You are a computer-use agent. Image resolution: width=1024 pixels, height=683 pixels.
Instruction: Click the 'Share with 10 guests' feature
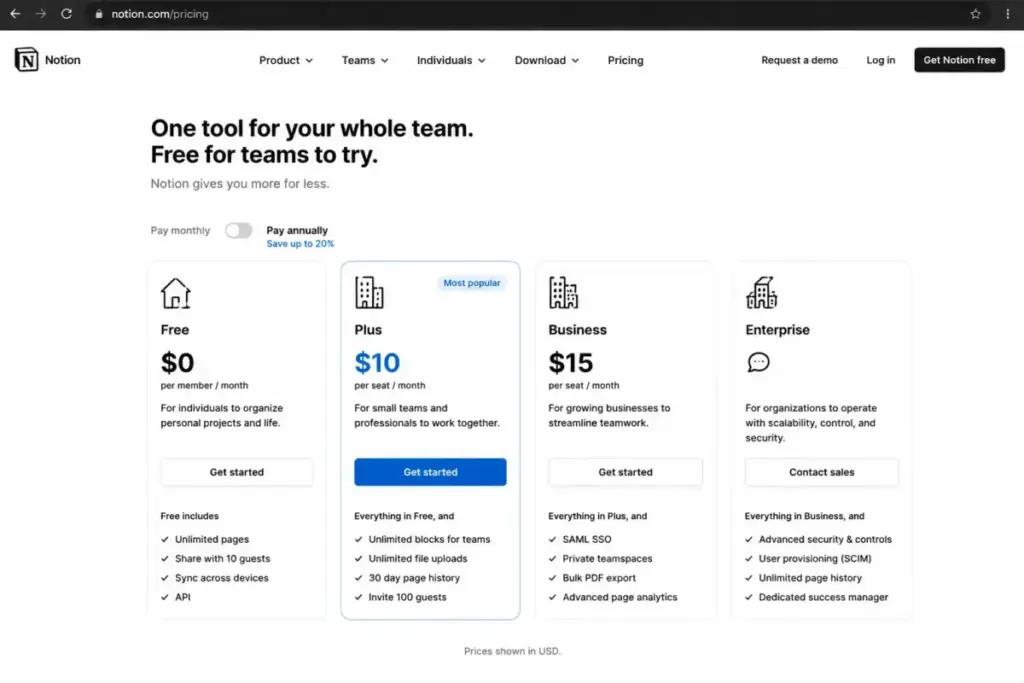[223, 558]
